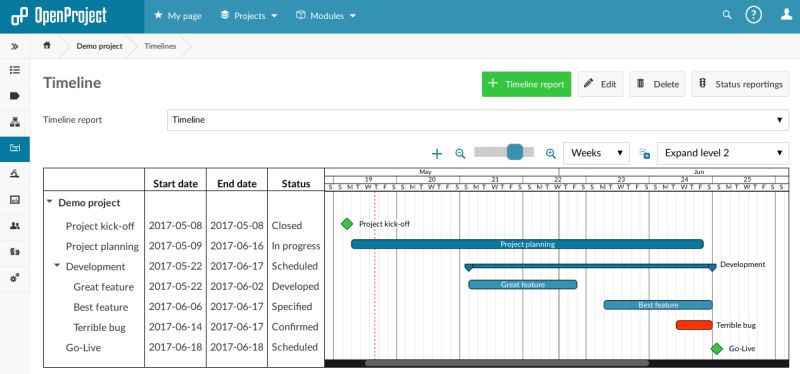
Task: Click the Status column header
Action: pos(296,184)
